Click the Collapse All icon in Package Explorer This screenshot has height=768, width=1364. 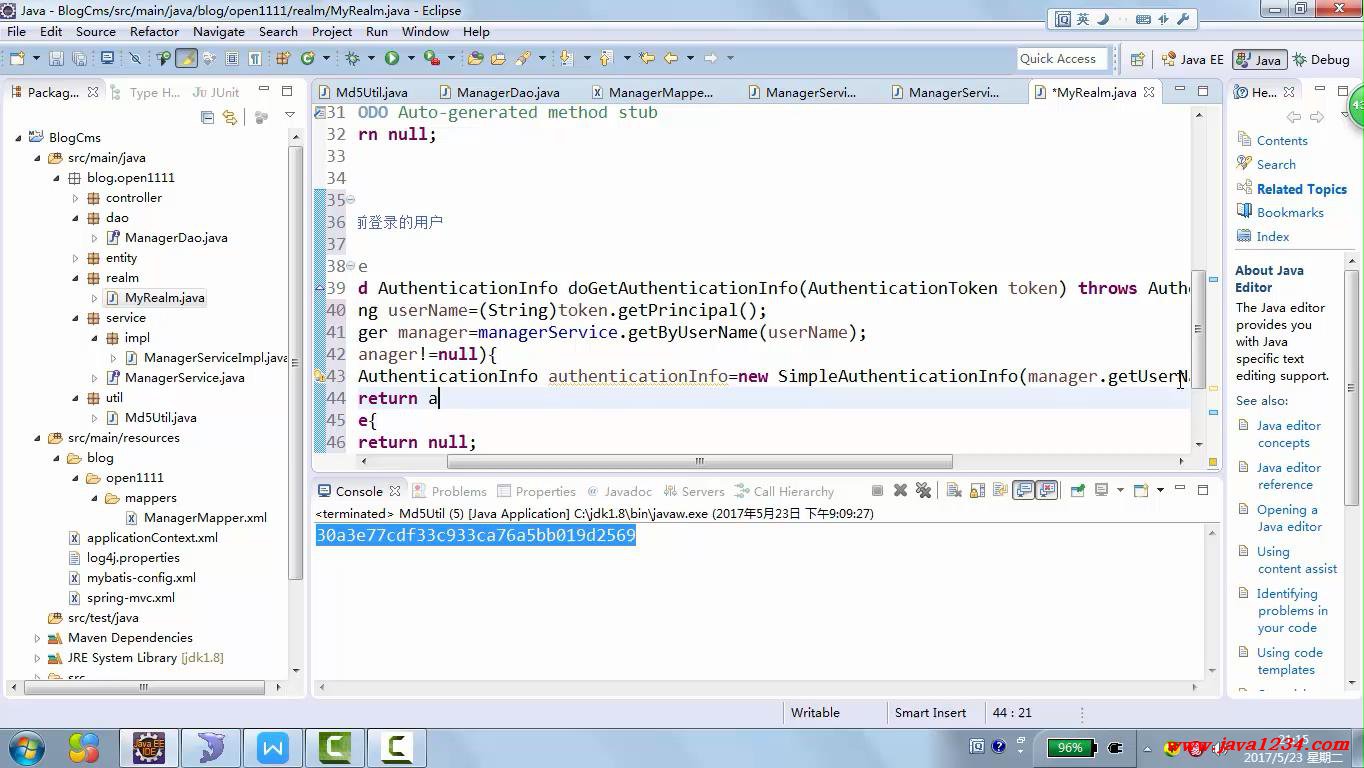click(207, 117)
